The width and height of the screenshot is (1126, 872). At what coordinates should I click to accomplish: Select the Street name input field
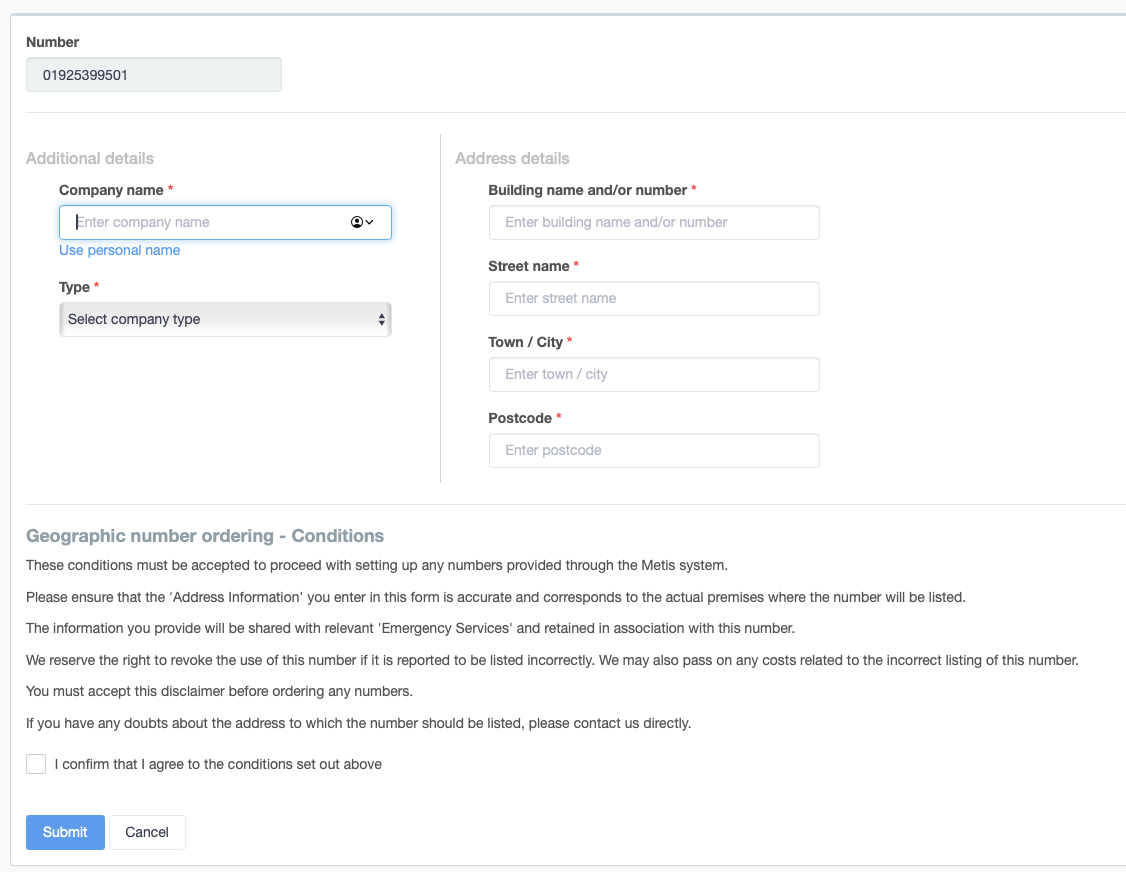coord(654,298)
